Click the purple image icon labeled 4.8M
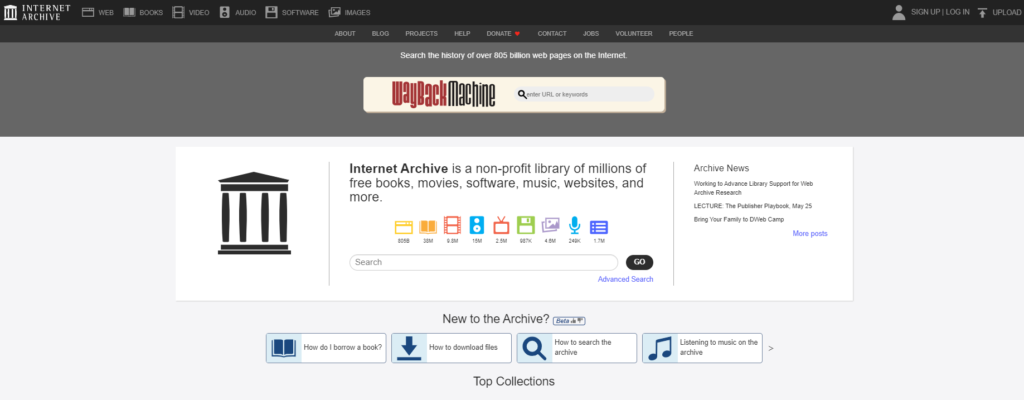1024x400 pixels. [551, 226]
